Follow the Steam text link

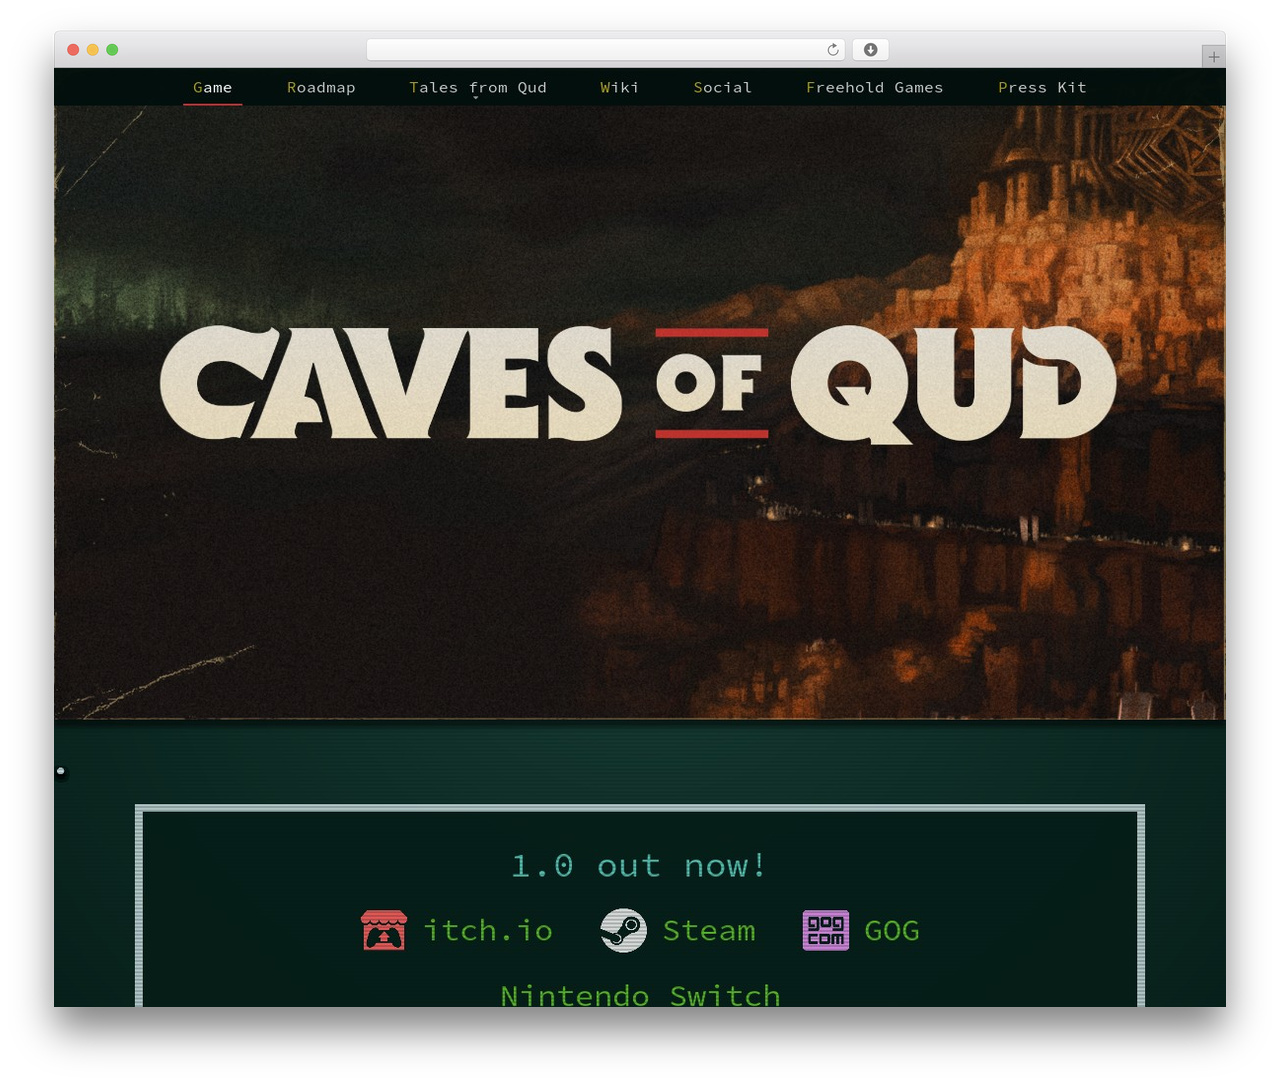tap(709, 931)
